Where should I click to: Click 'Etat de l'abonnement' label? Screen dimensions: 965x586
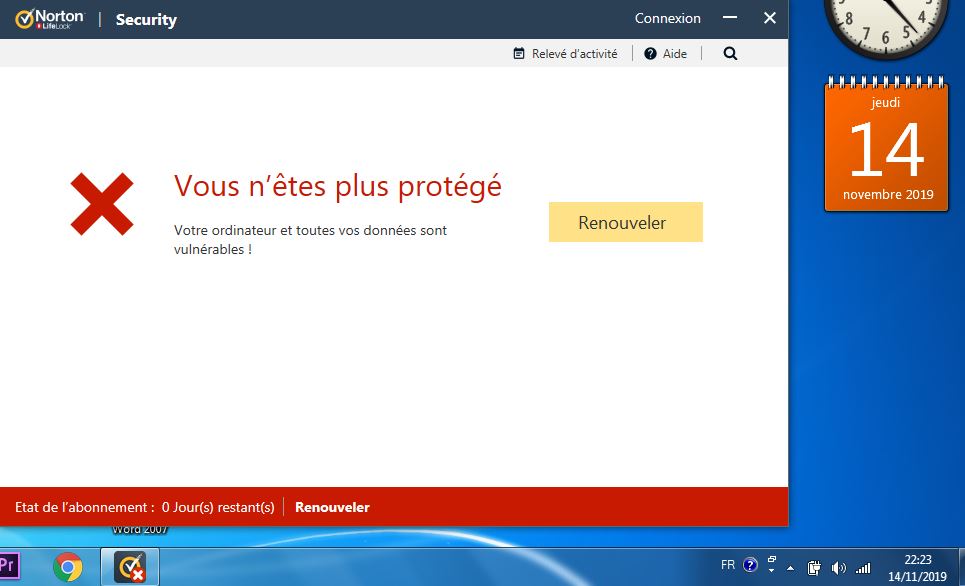point(84,507)
